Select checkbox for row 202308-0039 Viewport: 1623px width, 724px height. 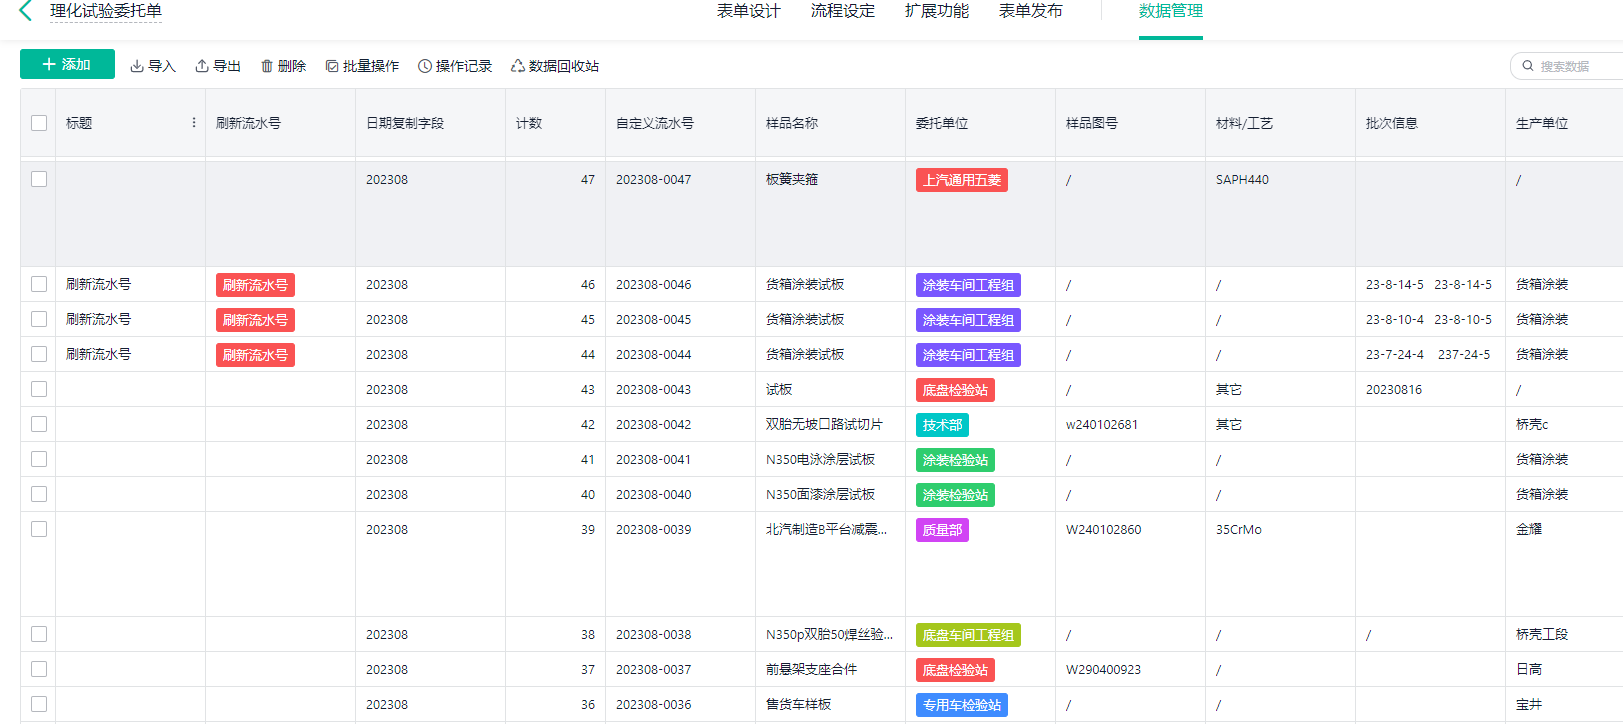coord(39,529)
